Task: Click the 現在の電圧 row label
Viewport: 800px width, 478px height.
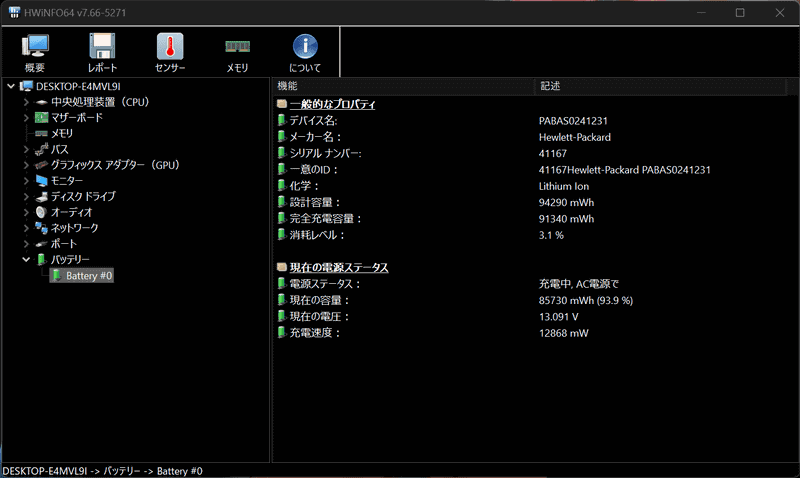Action: pyautogui.click(x=319, y=317)
